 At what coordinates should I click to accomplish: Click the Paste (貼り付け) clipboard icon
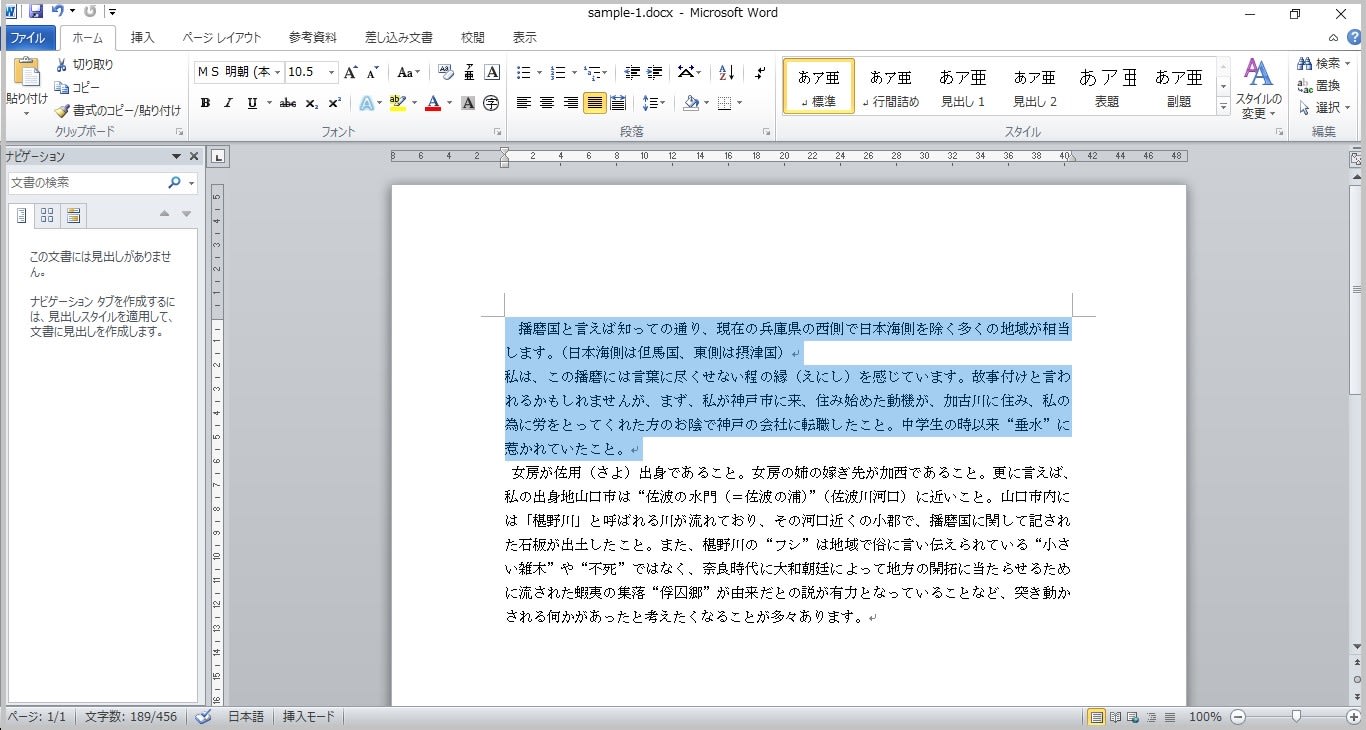tap(26, 73)
